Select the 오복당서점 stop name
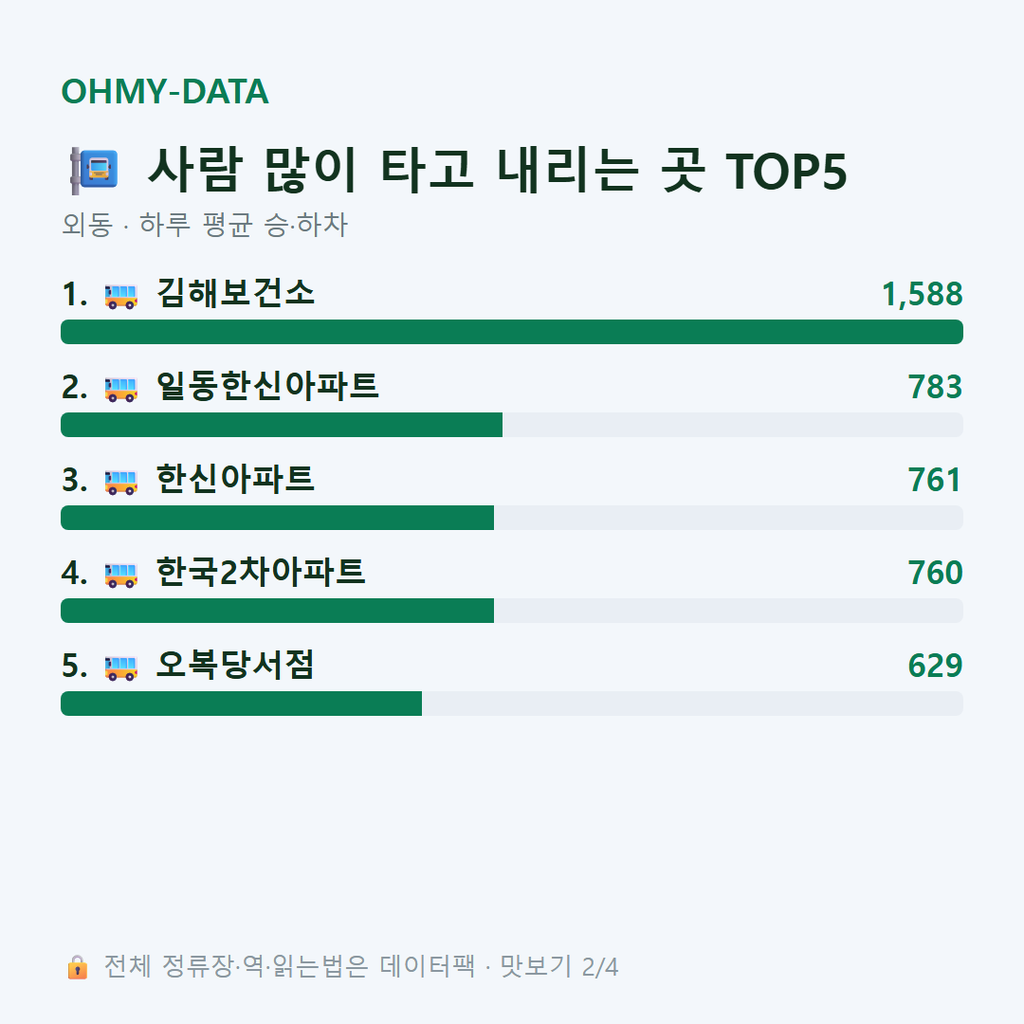This screenshot has height=1024, width=1024. (236, 665)
